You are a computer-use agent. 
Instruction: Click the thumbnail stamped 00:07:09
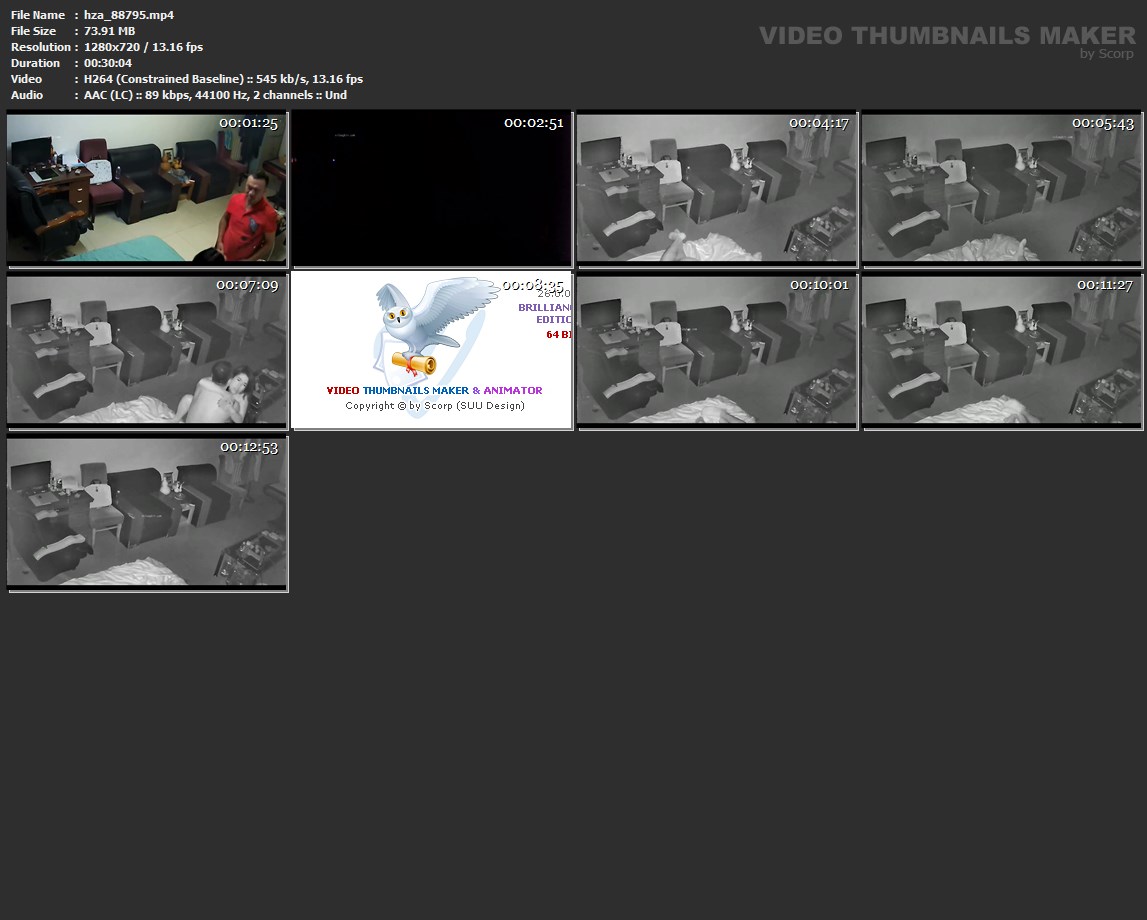(x=147, y=350)
